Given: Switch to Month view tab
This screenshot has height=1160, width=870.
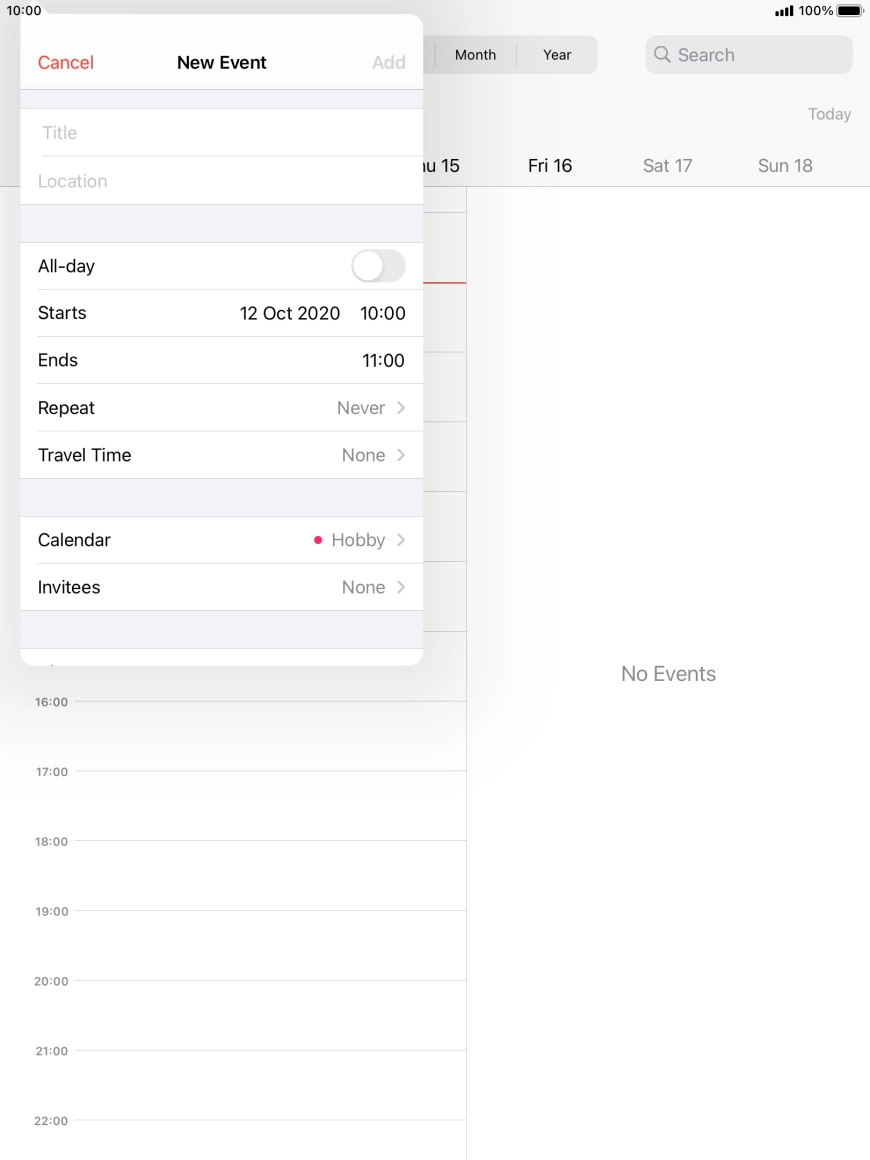Looking at the screenshot, I should [475, 55].
